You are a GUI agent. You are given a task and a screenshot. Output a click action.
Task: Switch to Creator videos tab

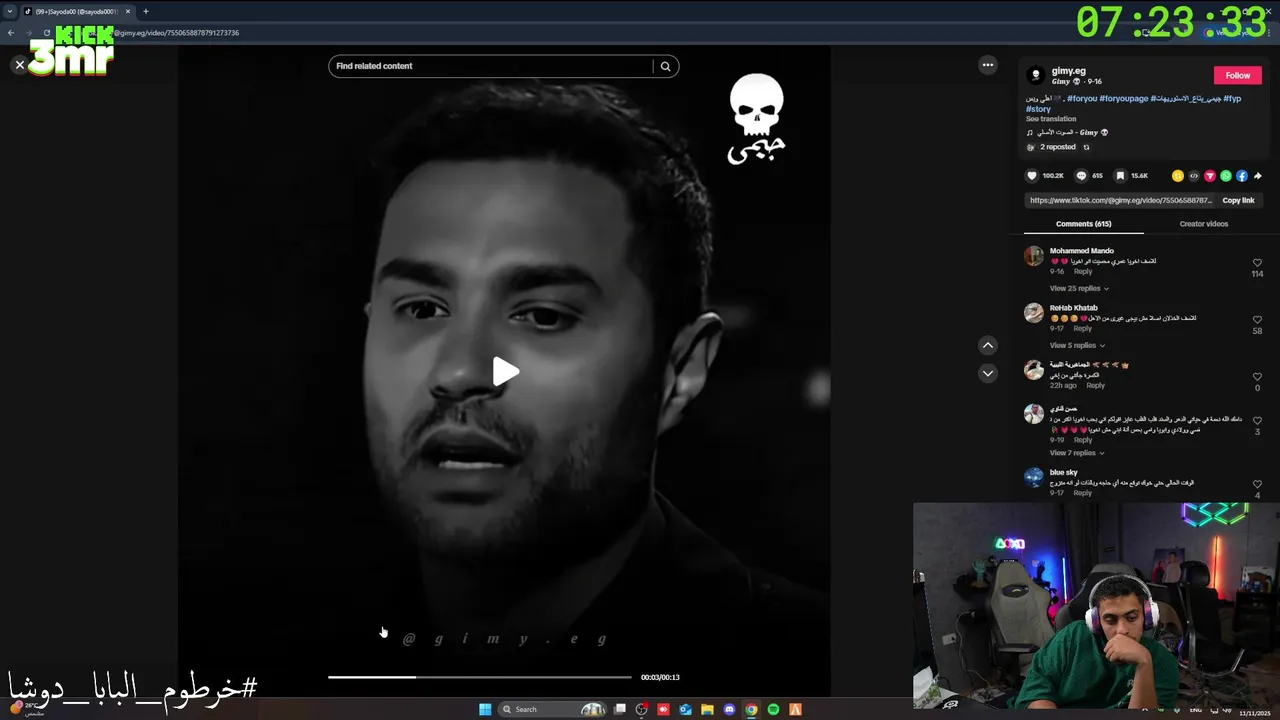pyautogui.click(x=1203, y=224)
